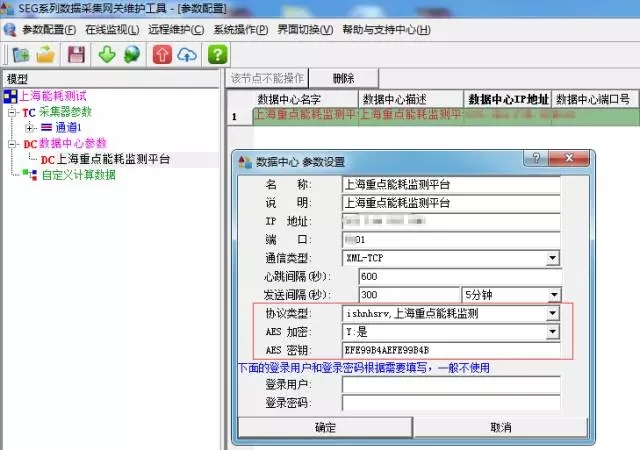This screenshot has width=640, height=450.
Task: Open the AES 加密 dropdown
Action: [552, 332]
